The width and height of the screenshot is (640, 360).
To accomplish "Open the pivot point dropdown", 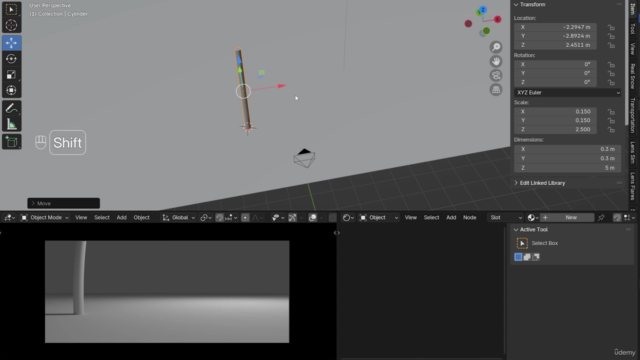I will (x=206, y=218).
